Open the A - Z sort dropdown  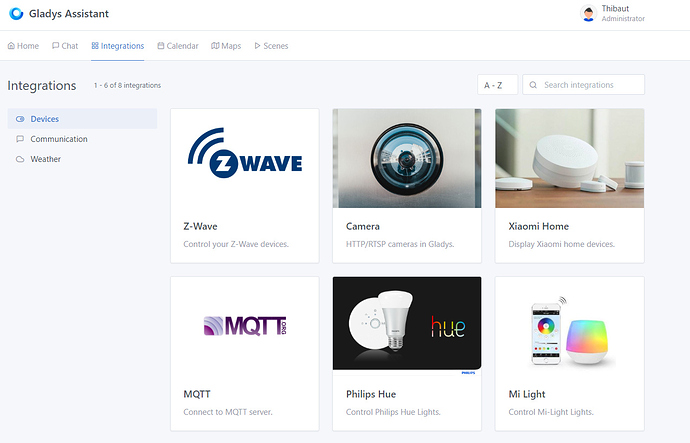click(x=497, y=85)
